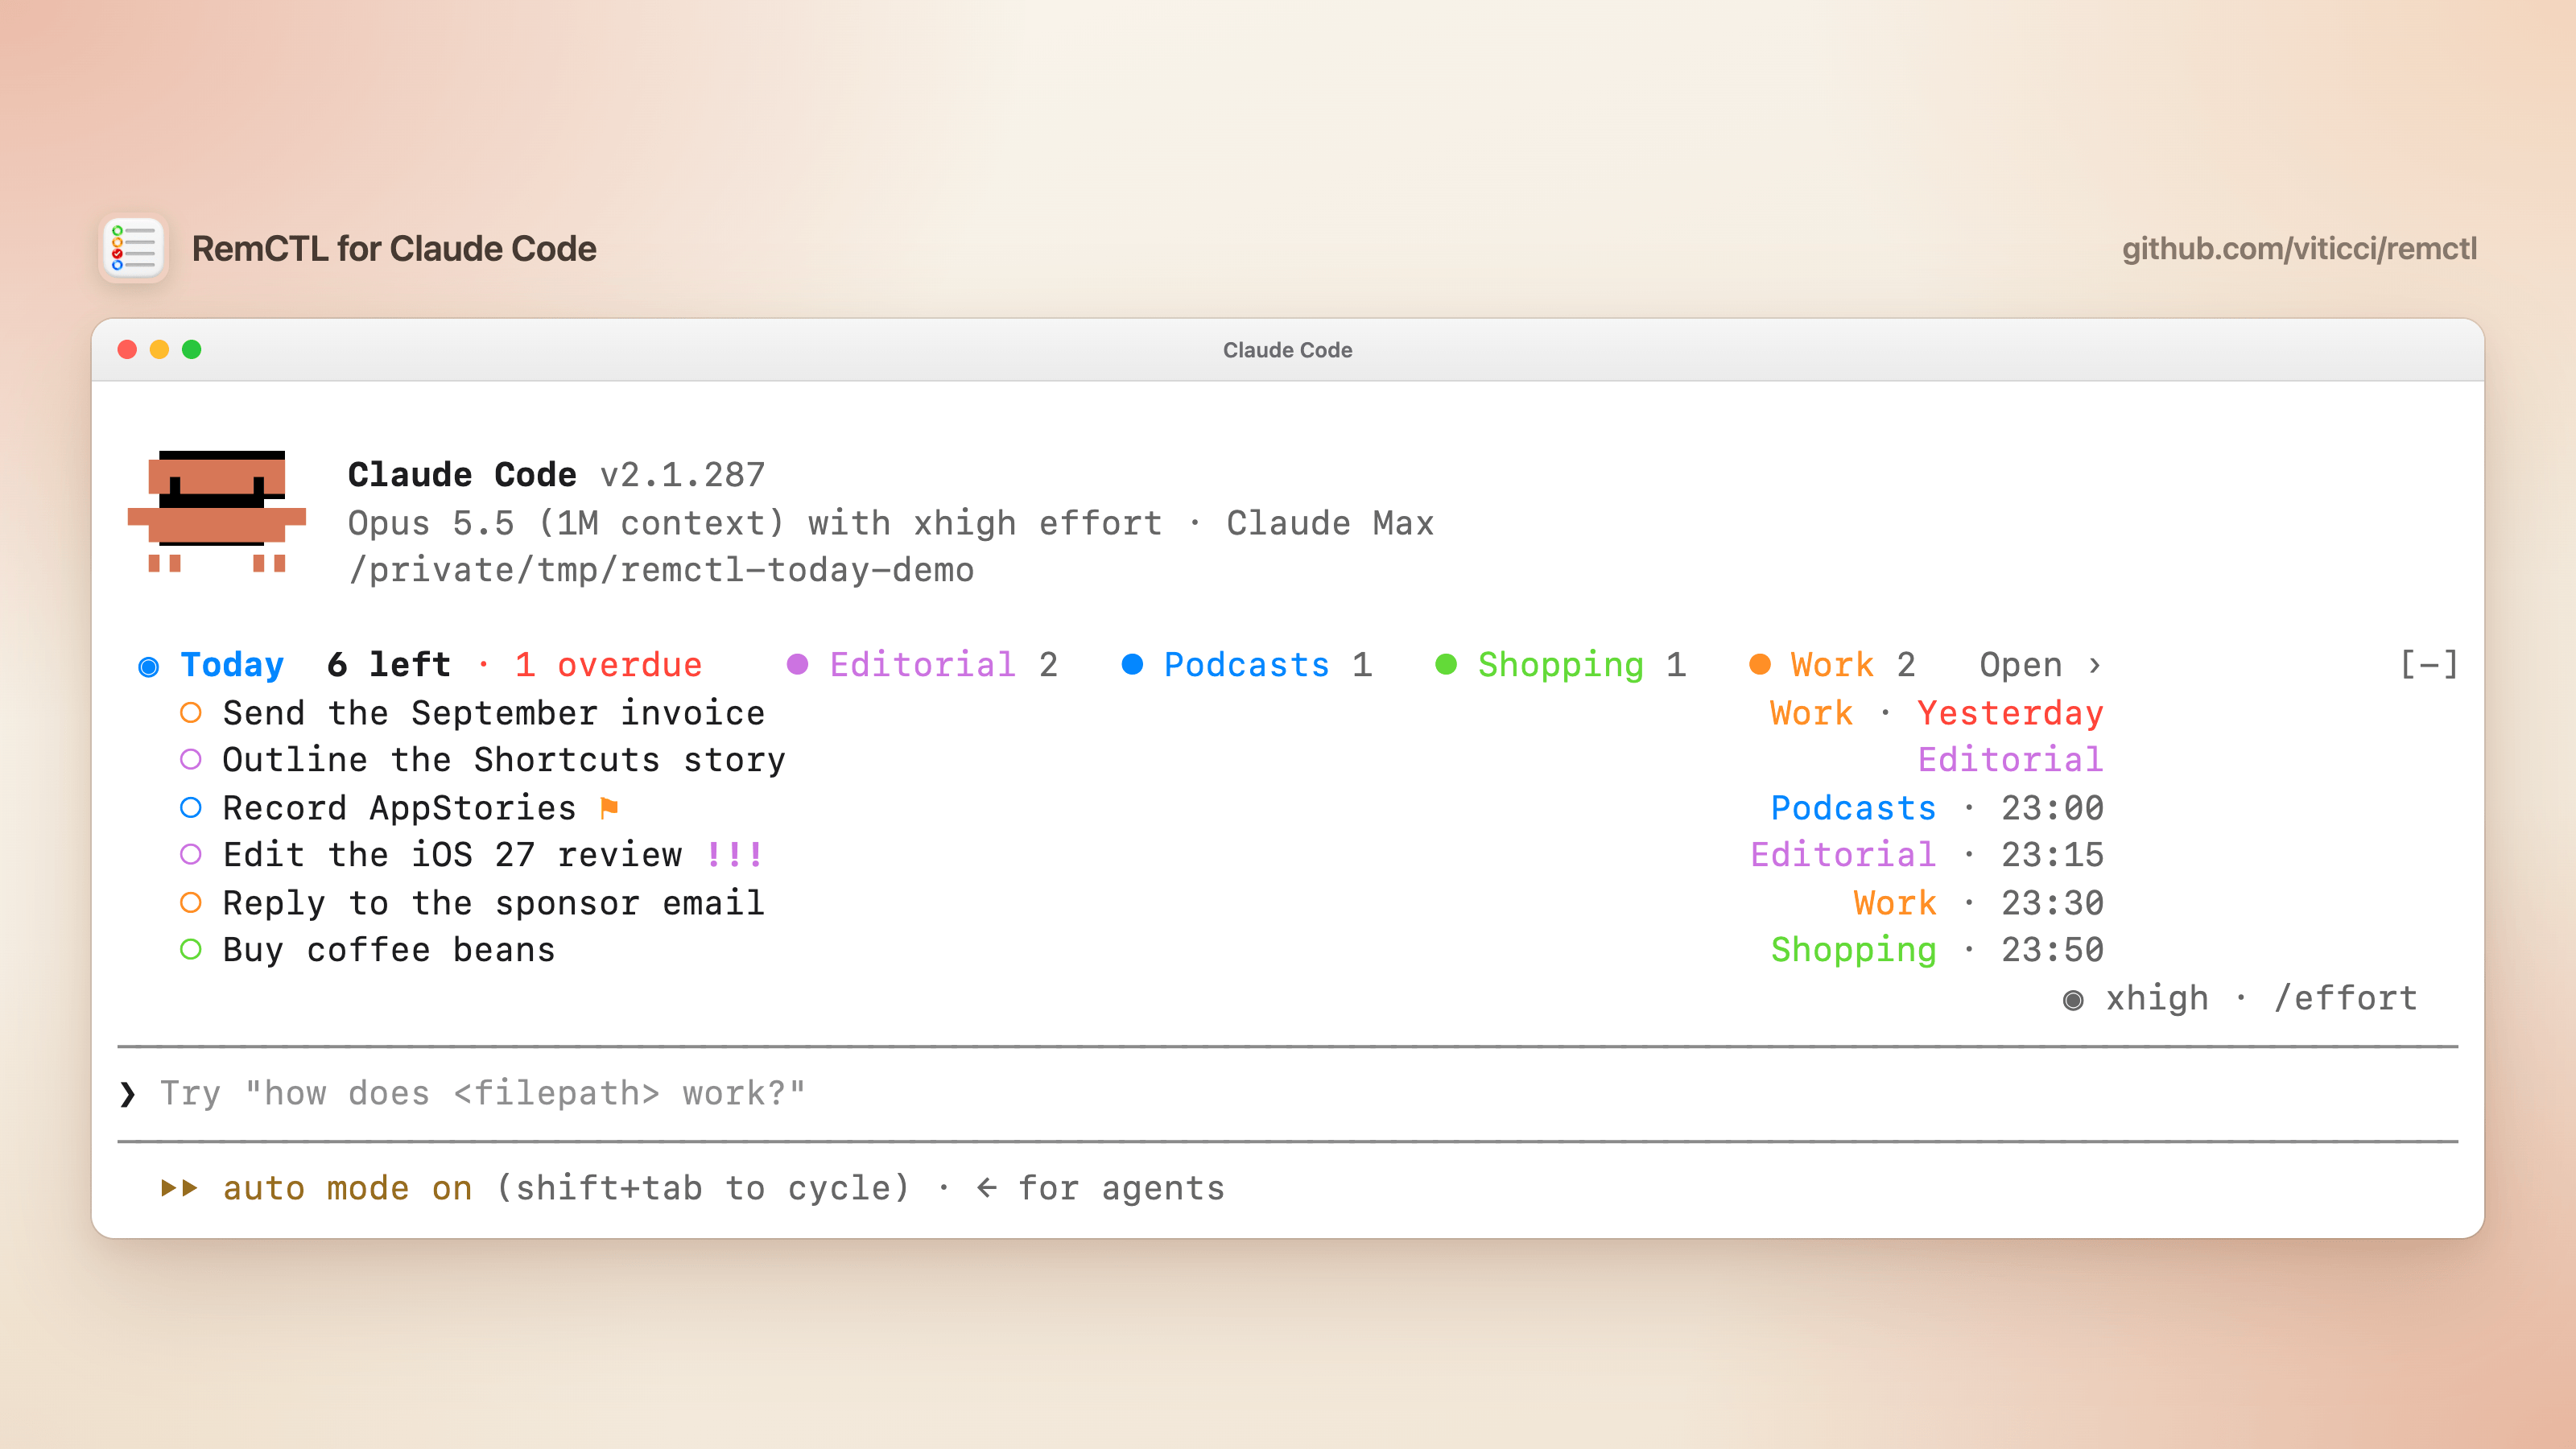Click the green window zoom button
Viewport: 2576px width, 1449px height.
point(192,349)
